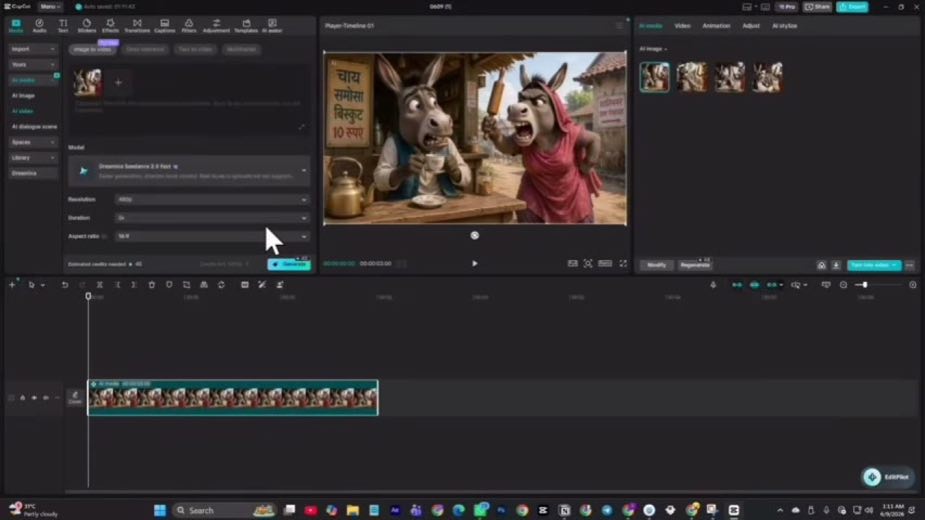
Task: Click the undo icon in timeline toolbar
Action: (x=65, y=284)
